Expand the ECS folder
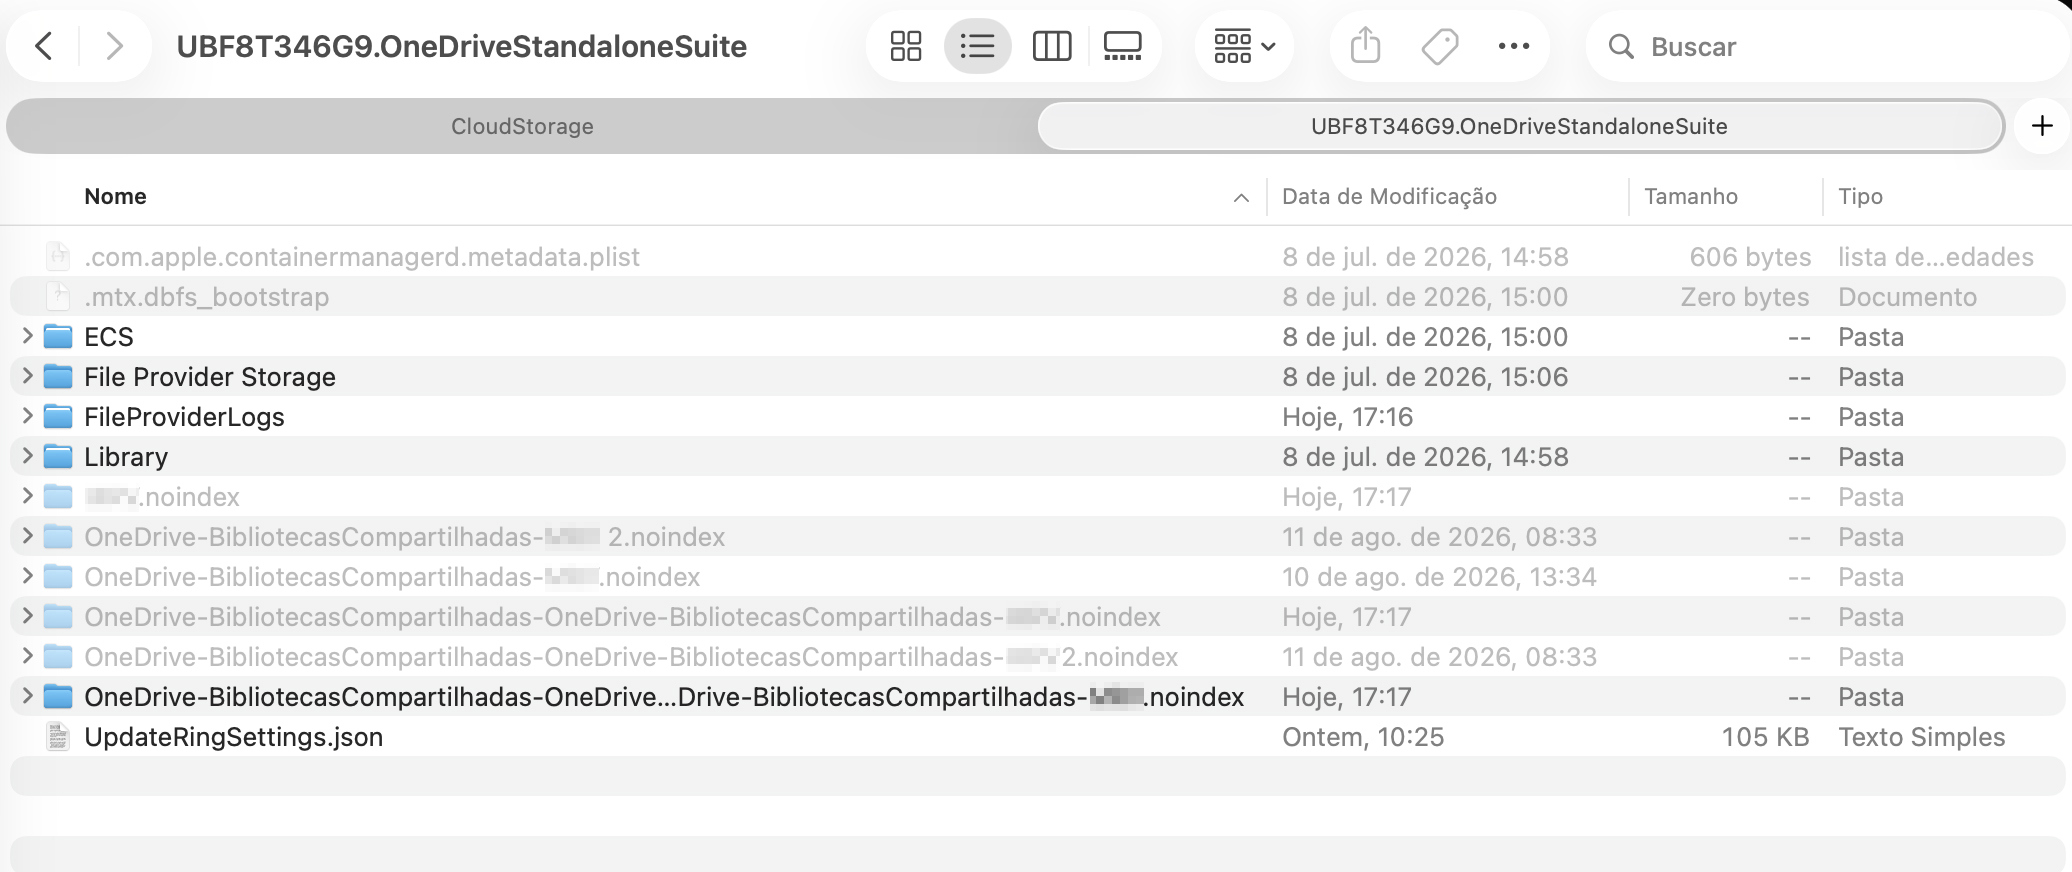2072x872 pixels. (x=27, y=336)
